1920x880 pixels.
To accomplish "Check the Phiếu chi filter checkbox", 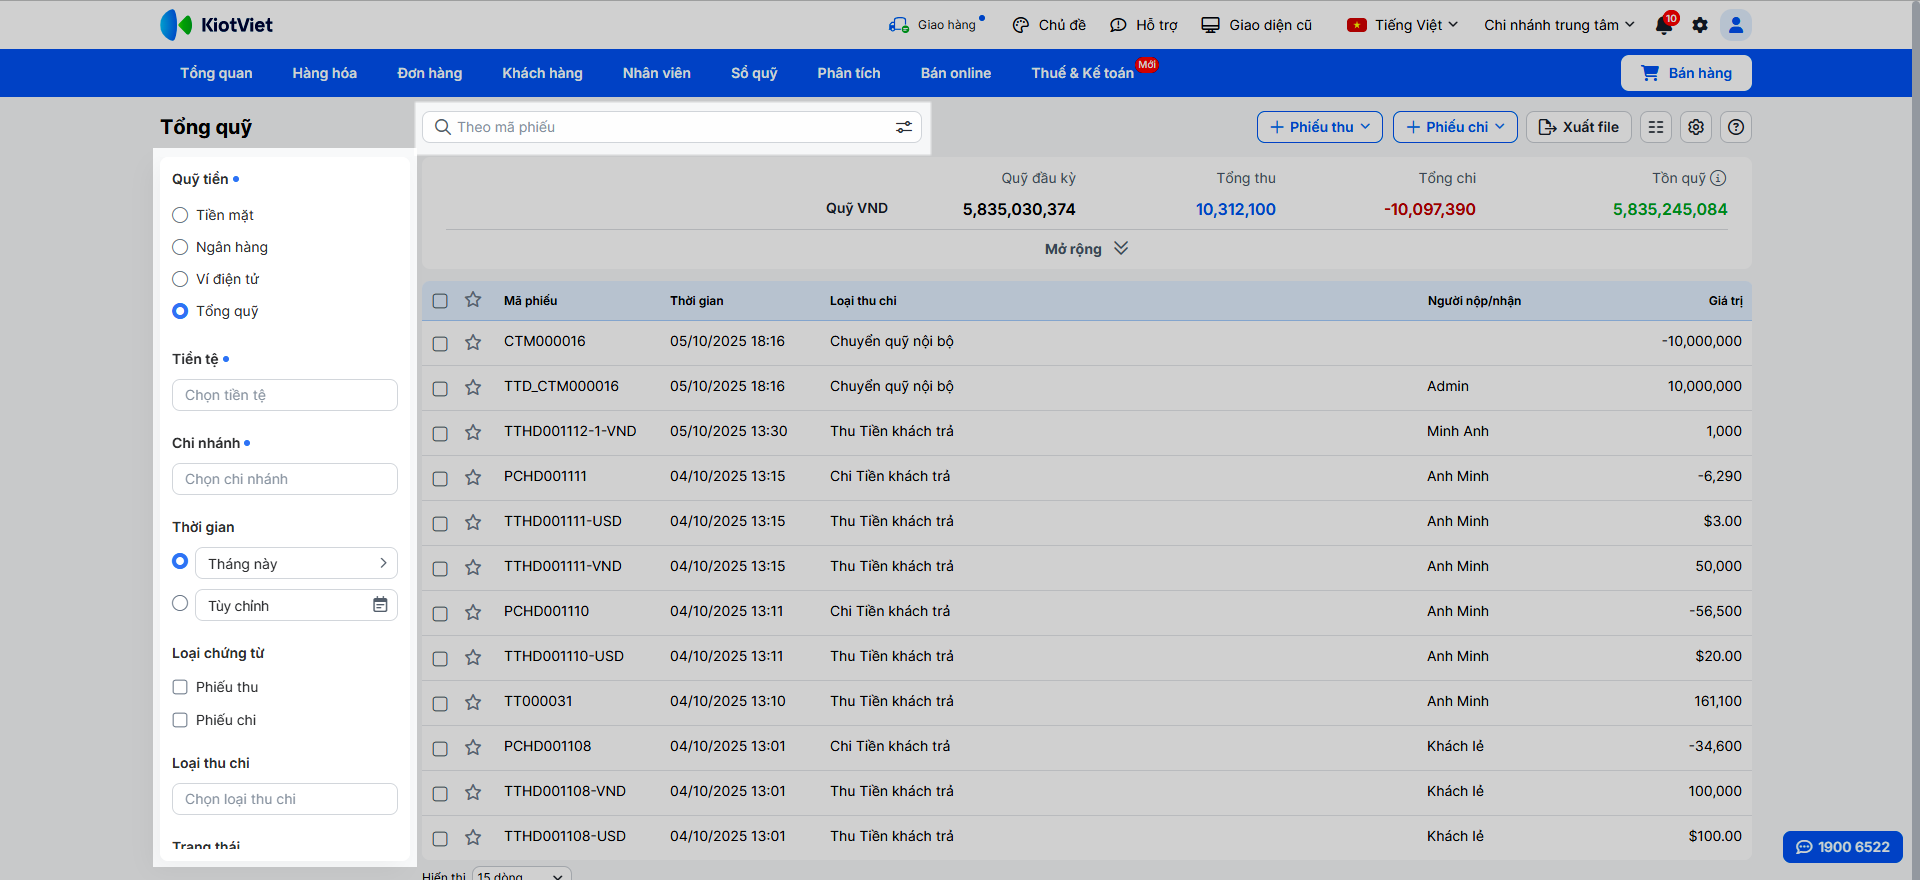I will pos(180,720).
